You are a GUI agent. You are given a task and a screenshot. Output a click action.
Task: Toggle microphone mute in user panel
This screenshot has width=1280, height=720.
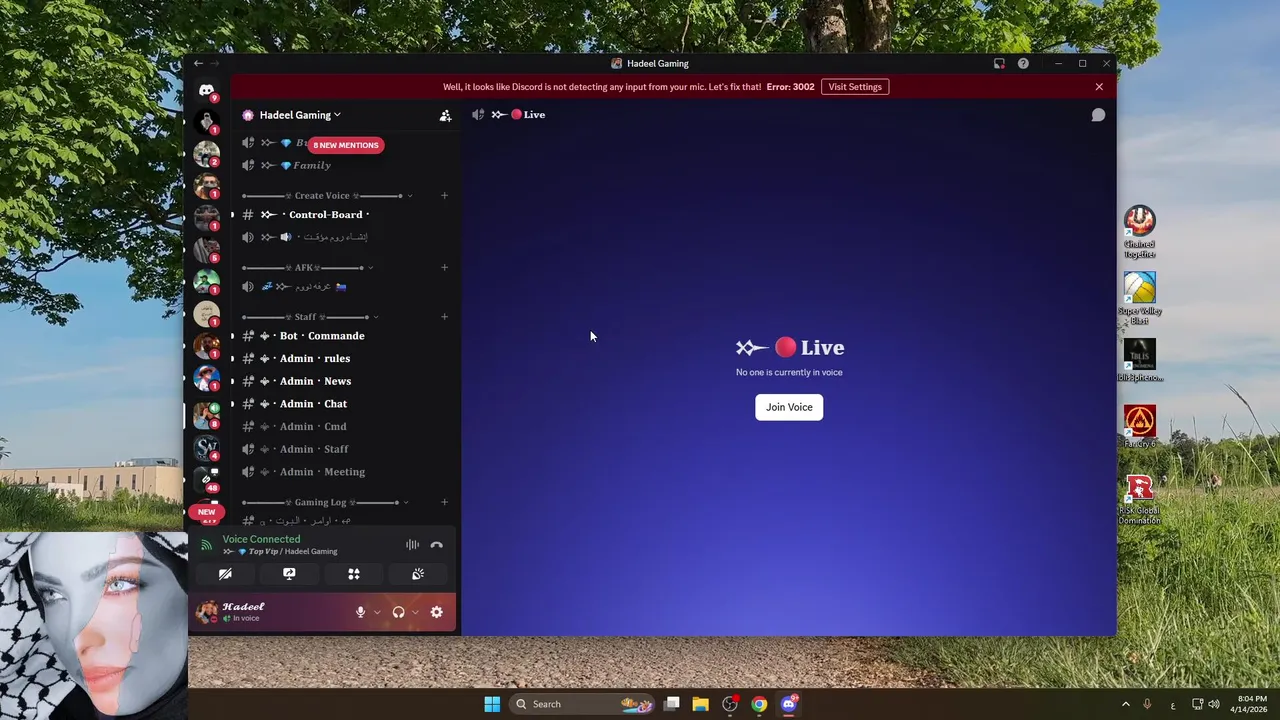coord(360,612)
